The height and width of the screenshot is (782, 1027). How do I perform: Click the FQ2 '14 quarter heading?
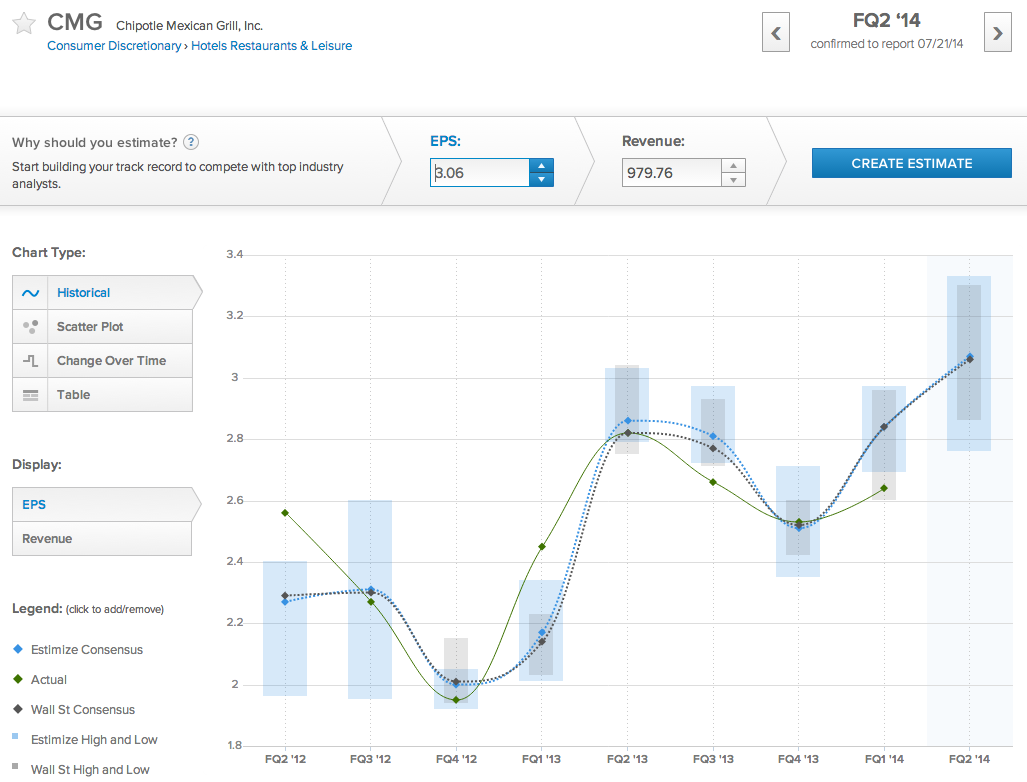click(886, 20)
